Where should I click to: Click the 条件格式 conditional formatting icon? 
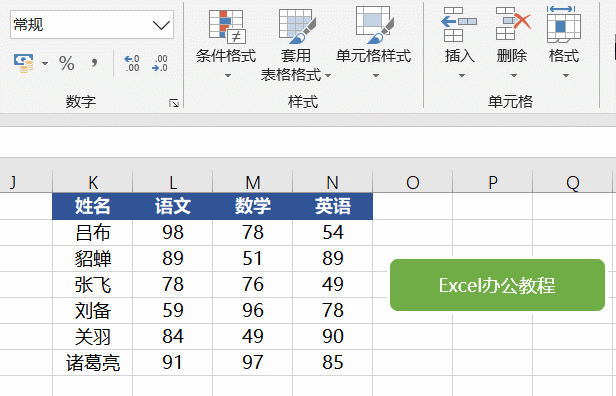click(x=227, y=27)
